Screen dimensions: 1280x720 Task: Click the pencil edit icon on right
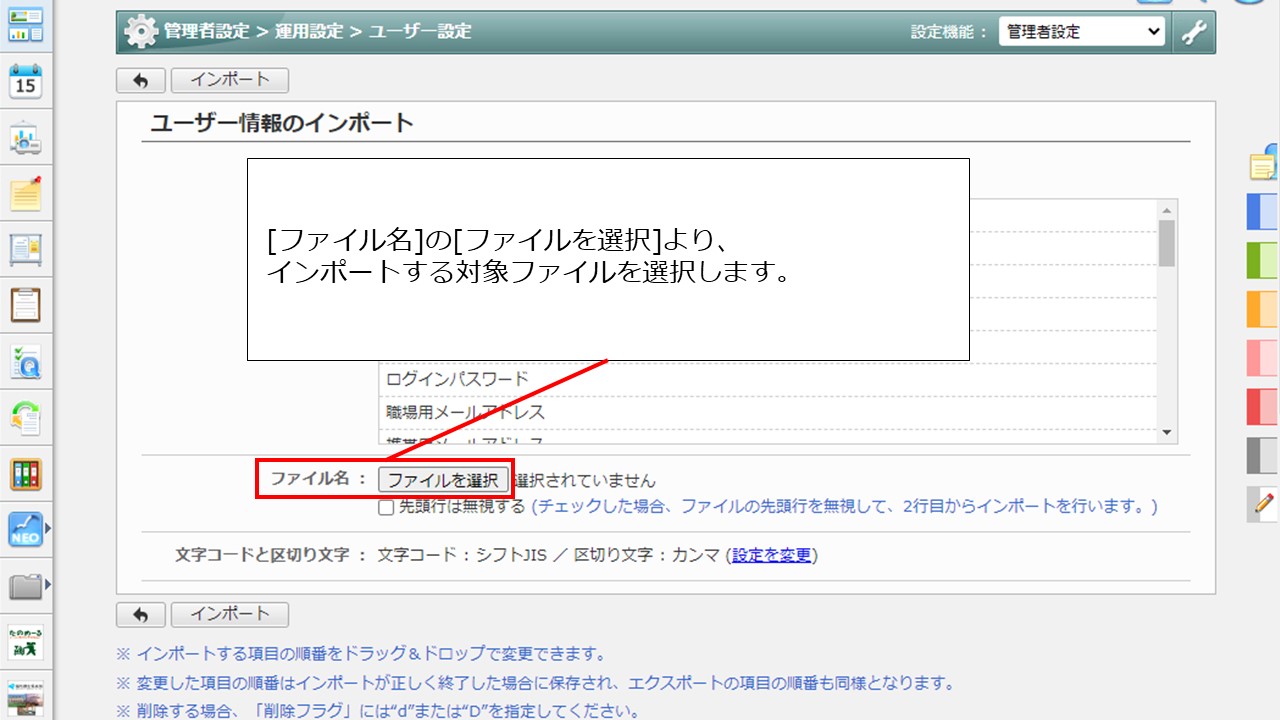click(1264, 503)
